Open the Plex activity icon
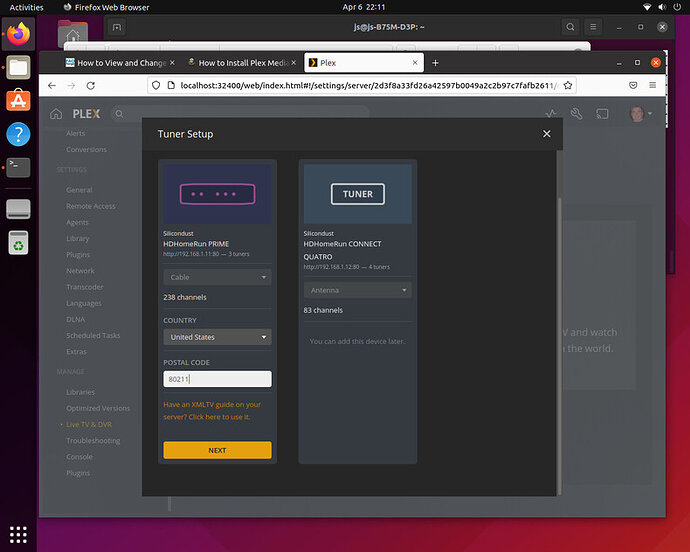The height and width of the screenshot is (552, 690). [551, 114]
